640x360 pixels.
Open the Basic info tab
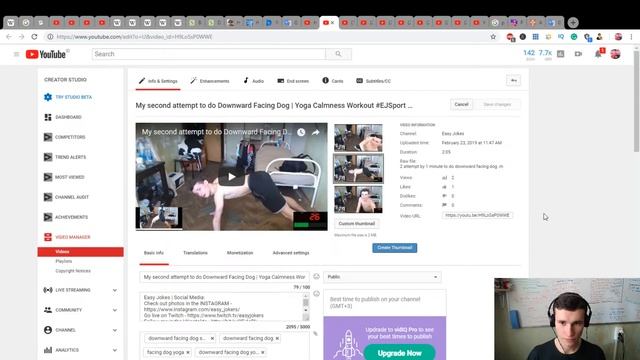[154, 253]
